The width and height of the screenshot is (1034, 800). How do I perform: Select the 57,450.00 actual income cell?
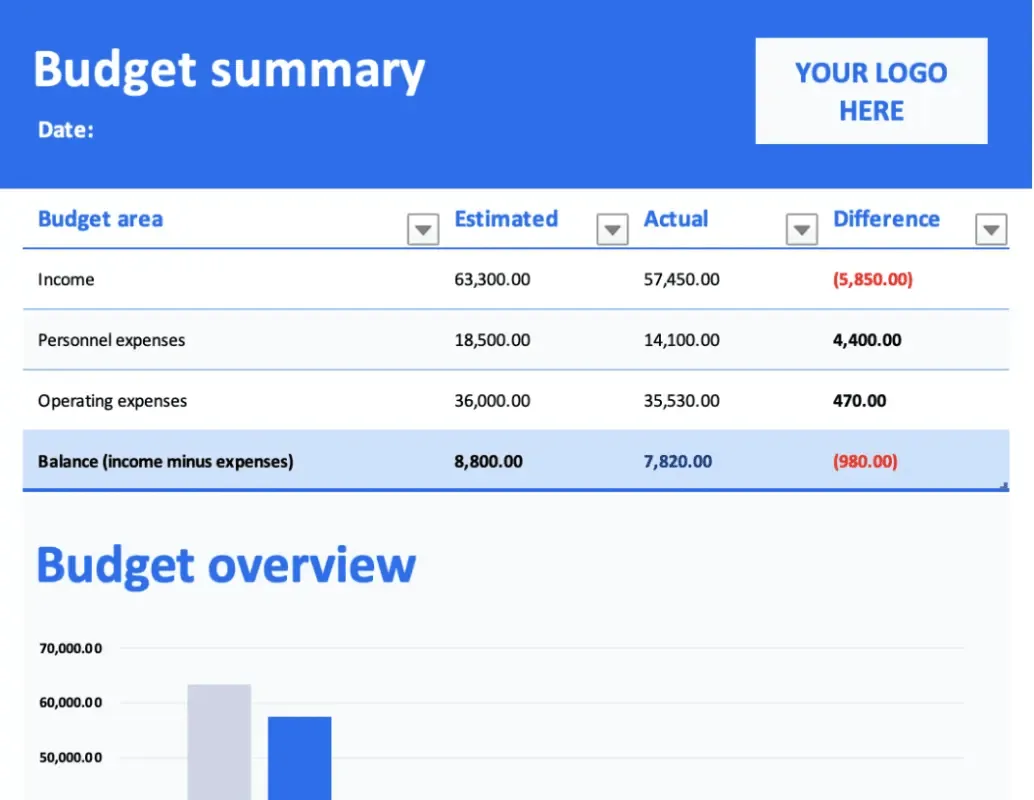click(x=681, y=280)
